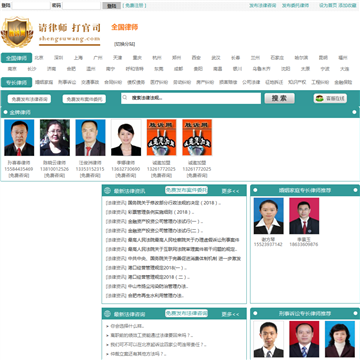Click the globe icon beside 最新法律咨询

(107, 314)
